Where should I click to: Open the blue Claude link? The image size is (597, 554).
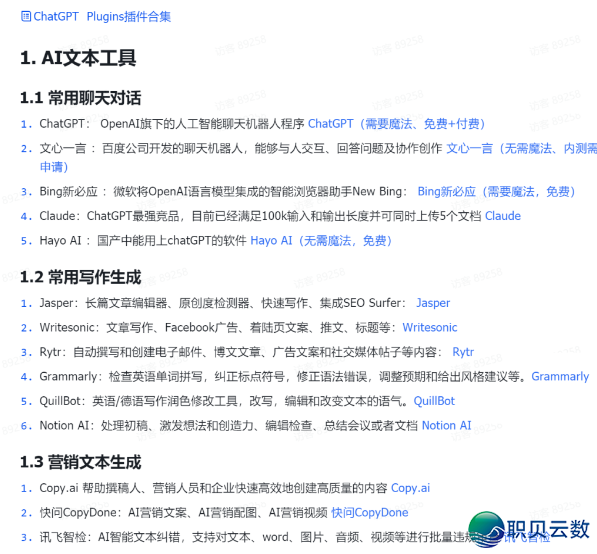tap(503, 216)
